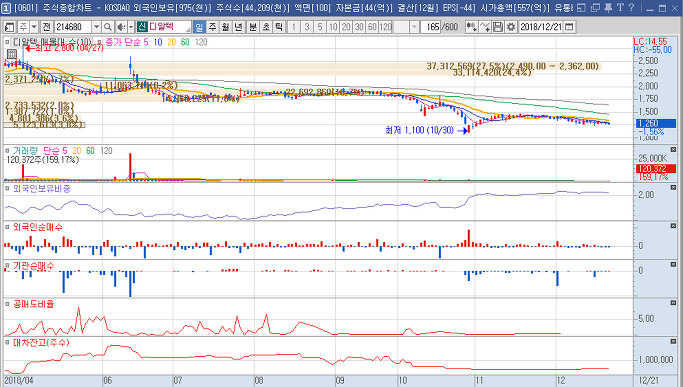Open chart settings gear icon
Viewport: 683px width, 387px height.
point(511,27)
